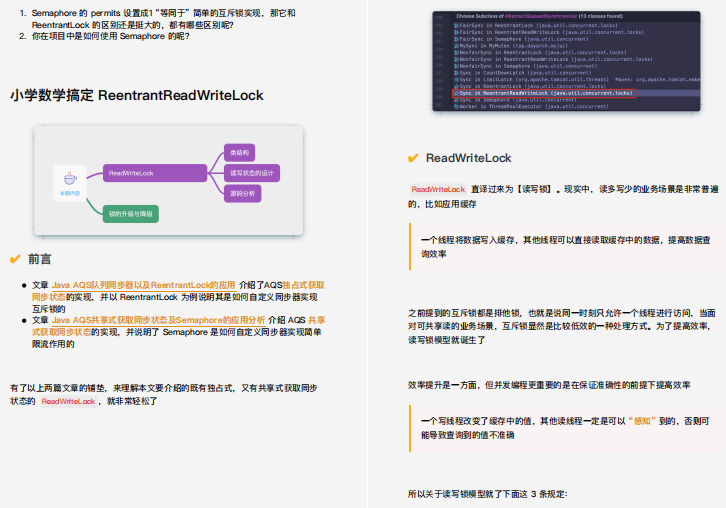This screenshot has height=508, width=726.
Task: Open the Java AQS队列同步器以及ReentrantLock的应用 link
Action: [144, 285]
